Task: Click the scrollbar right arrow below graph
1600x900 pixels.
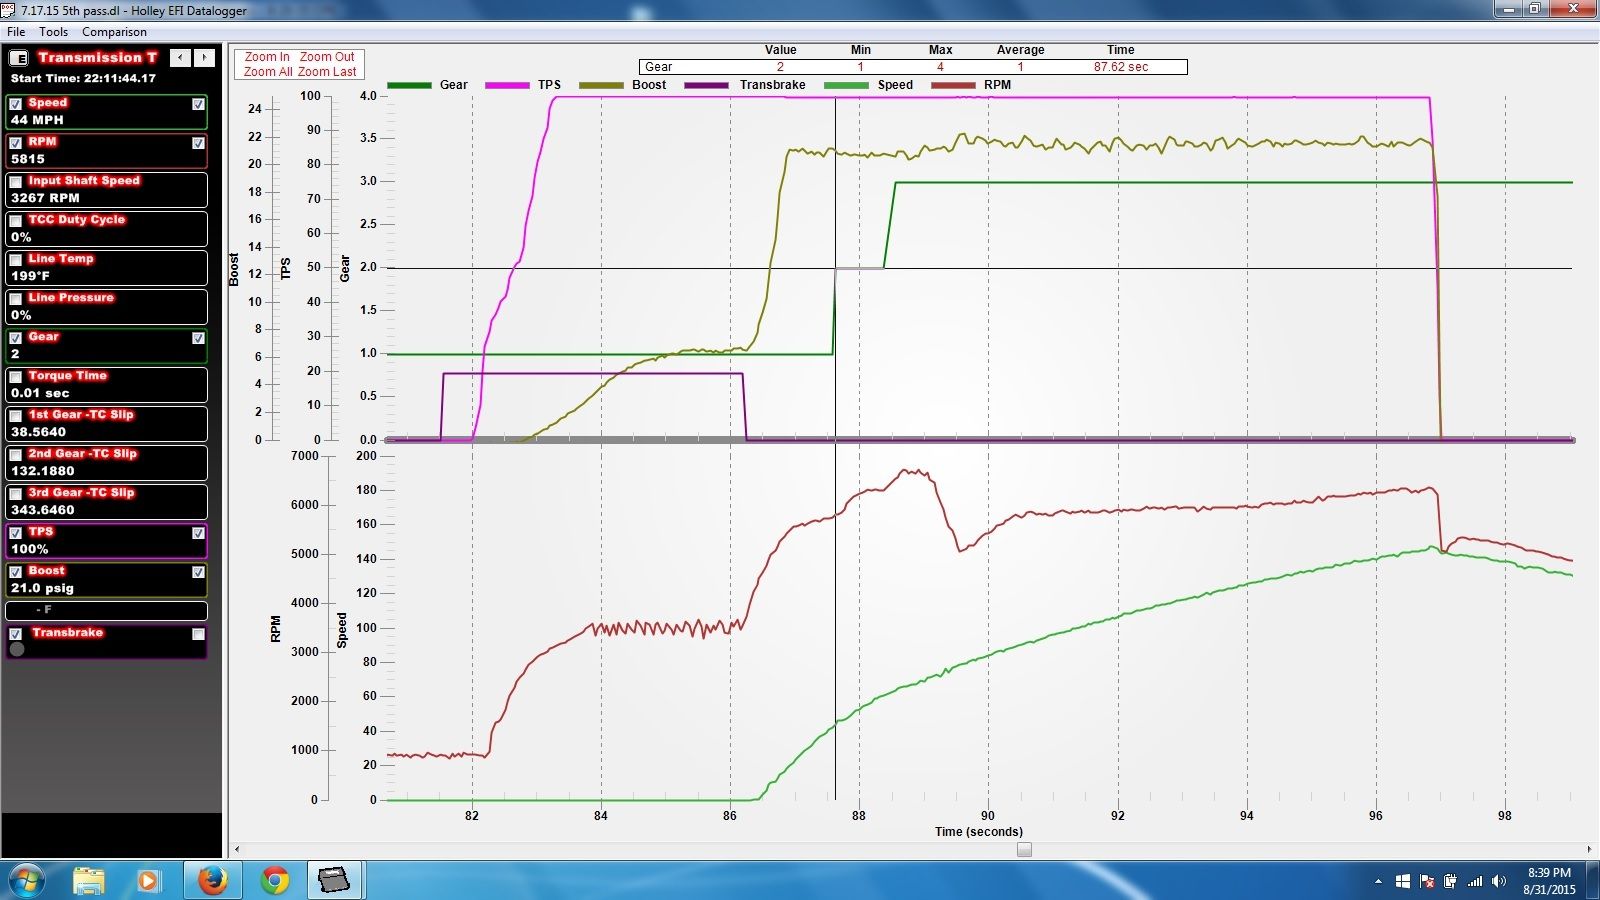Action: click(1589, 849)
